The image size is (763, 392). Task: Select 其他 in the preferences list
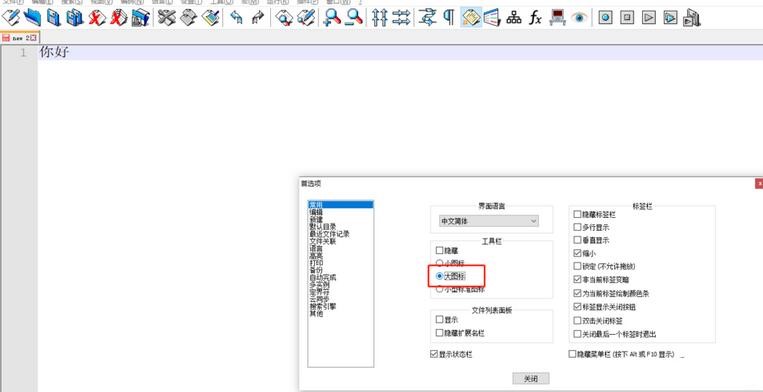[316, 313]
